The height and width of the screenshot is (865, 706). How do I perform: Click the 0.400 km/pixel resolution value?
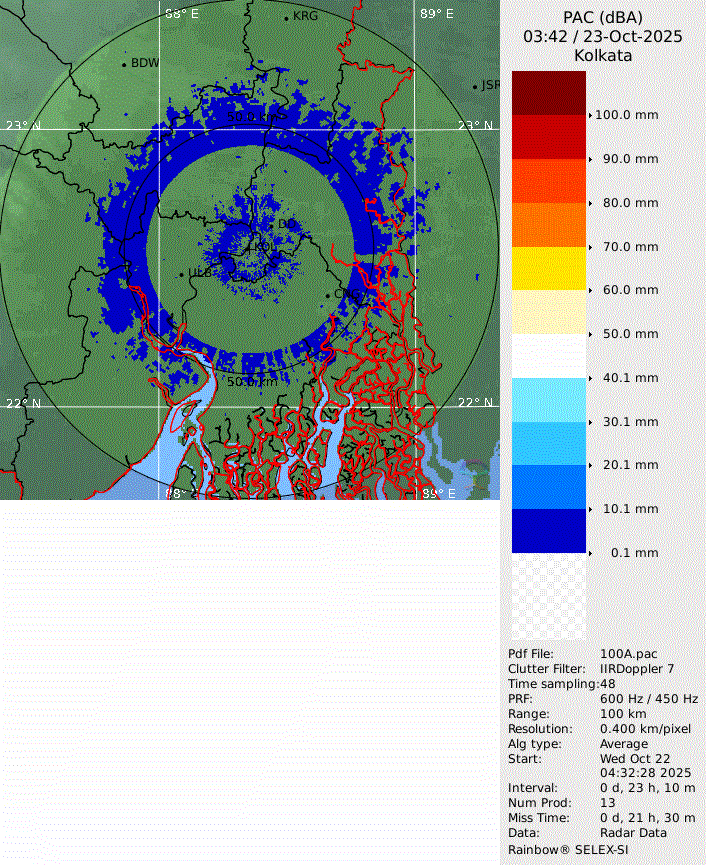pos(645,729)
